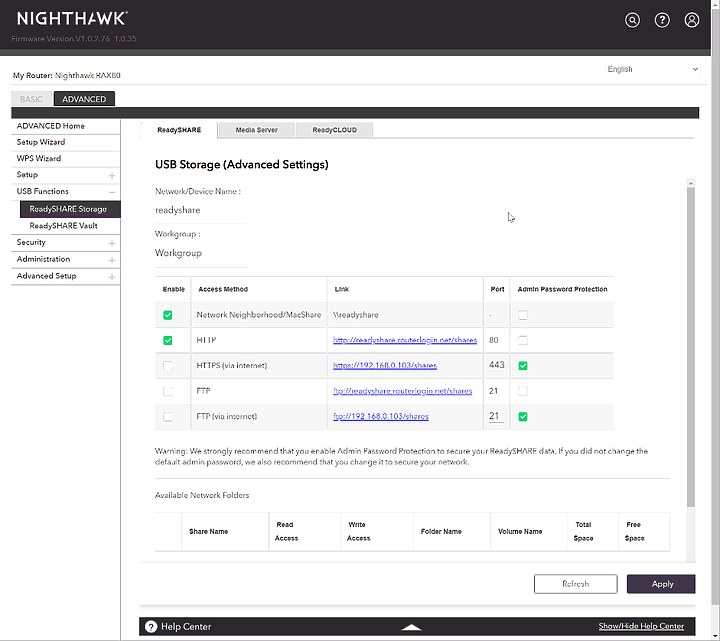The height and width of the screenshot is (641, 720).
Task: Click the Refresh button
Action: pyautogui.click(x=575, y=584)
